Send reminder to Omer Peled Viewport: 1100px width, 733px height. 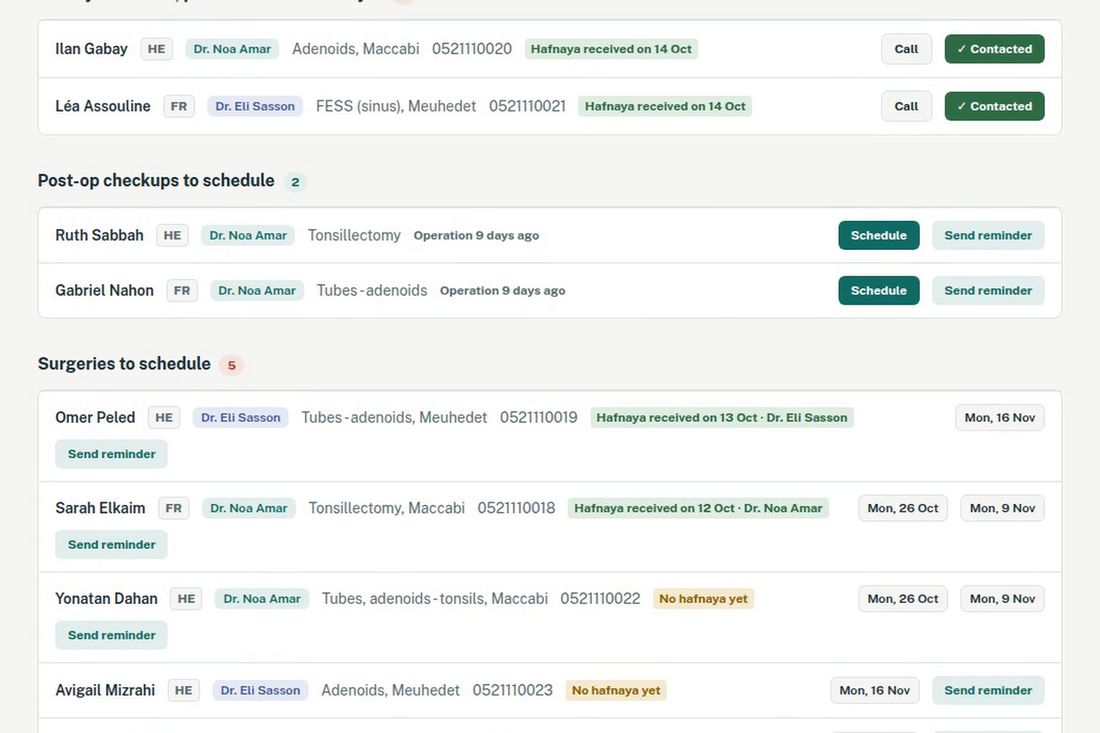click(112, 455)
